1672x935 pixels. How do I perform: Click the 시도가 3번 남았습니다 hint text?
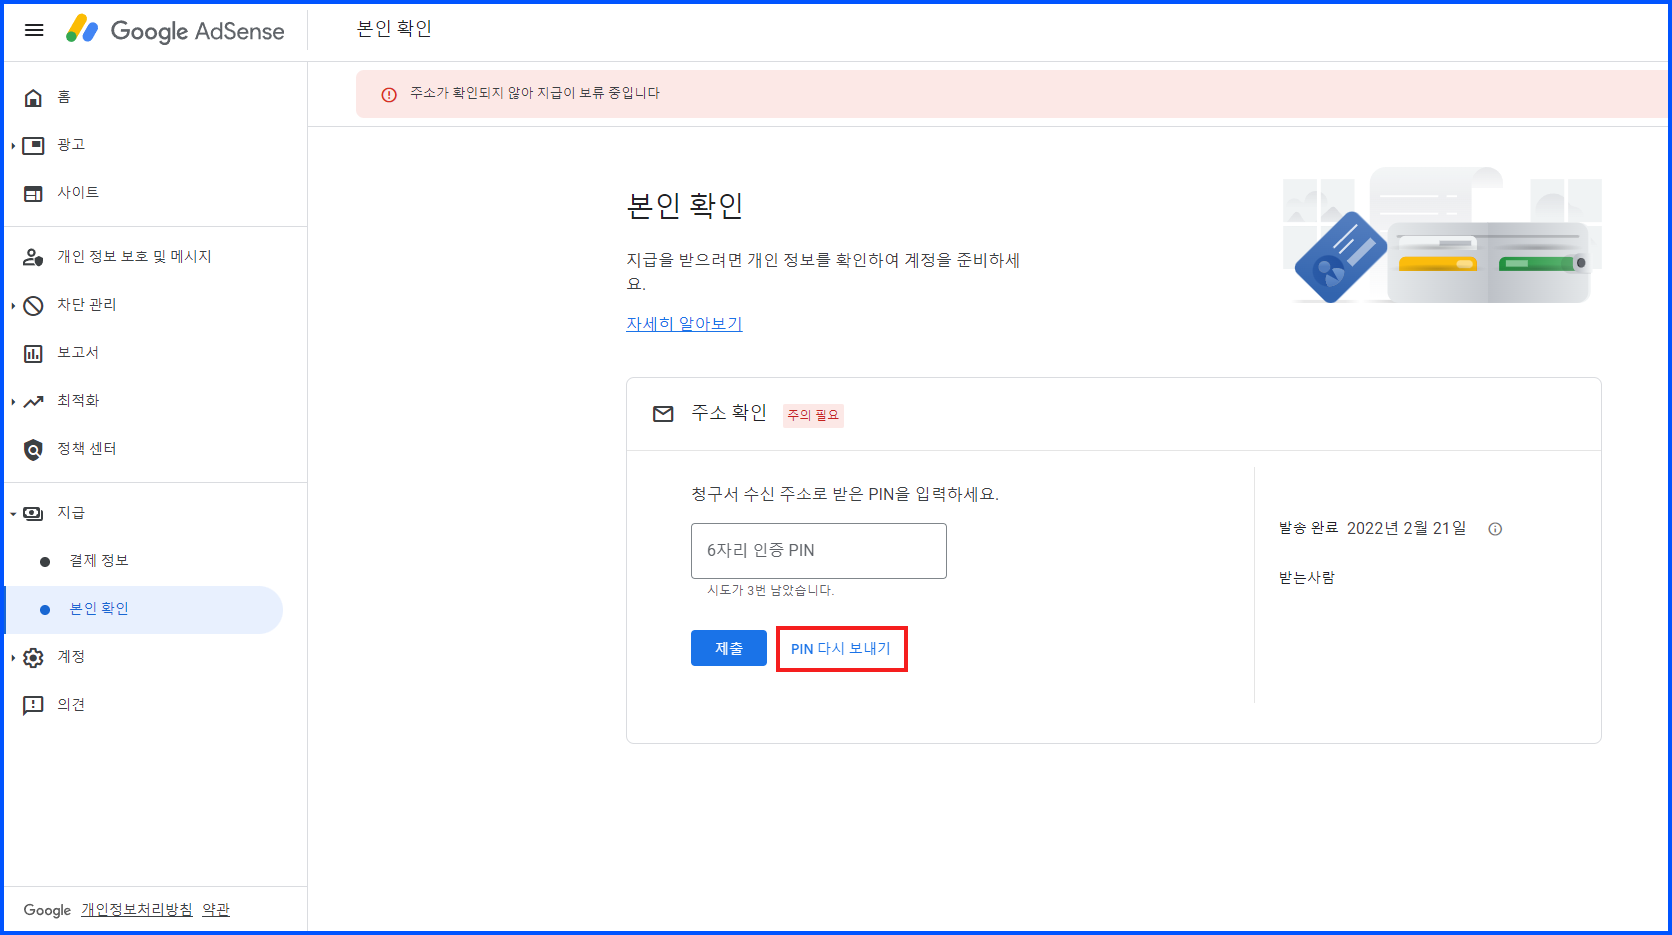pyautogui.click(x=770, y=591)
